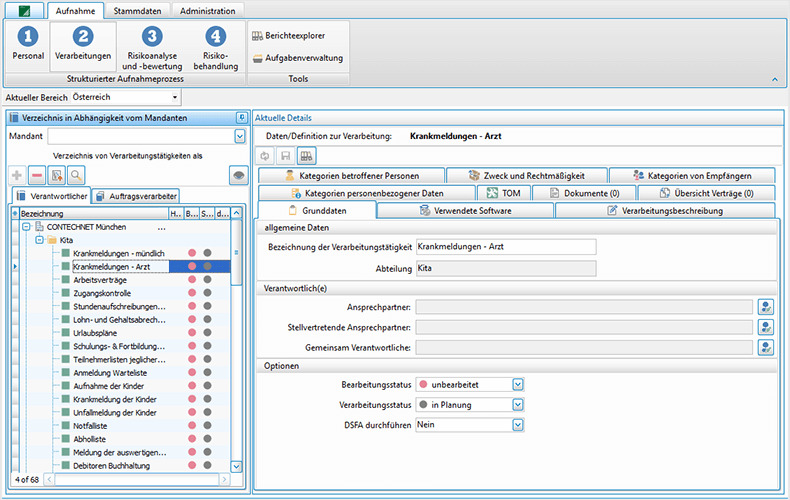Collapse the Kita folder node
Screen dimensions: 790x500
(x=39, y=240)
